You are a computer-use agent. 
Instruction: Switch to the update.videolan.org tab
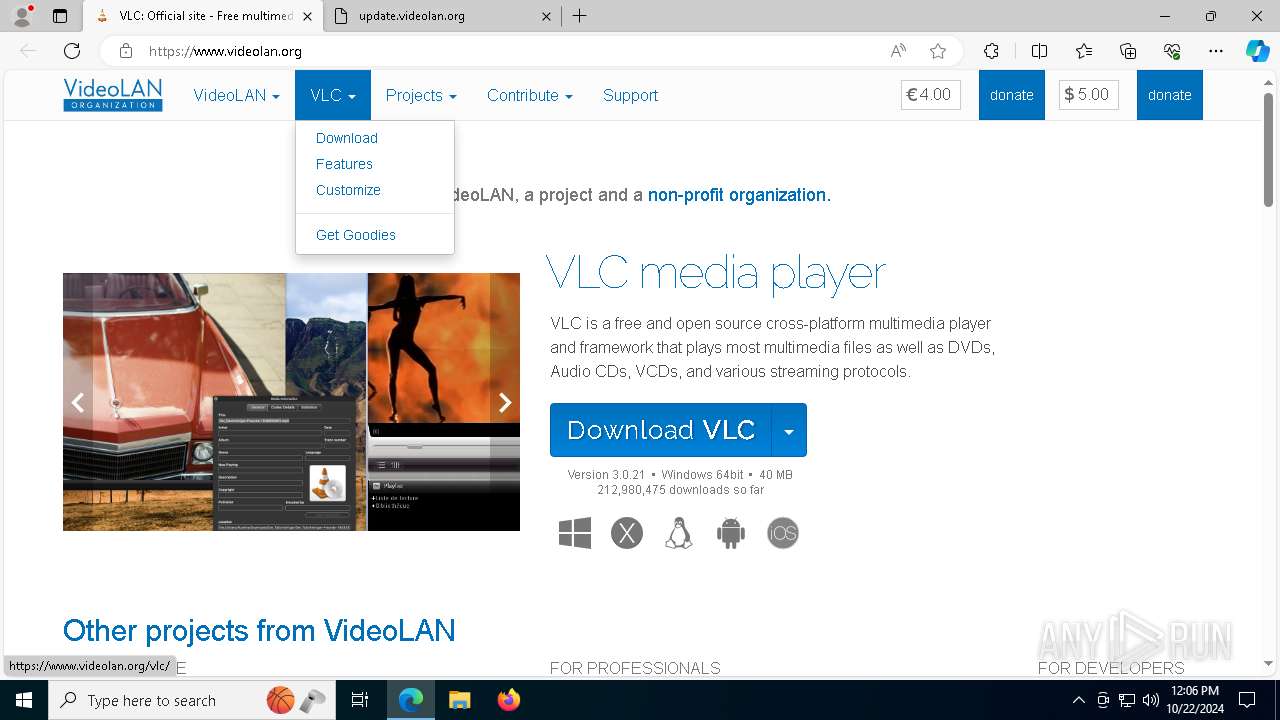point(441,16)
